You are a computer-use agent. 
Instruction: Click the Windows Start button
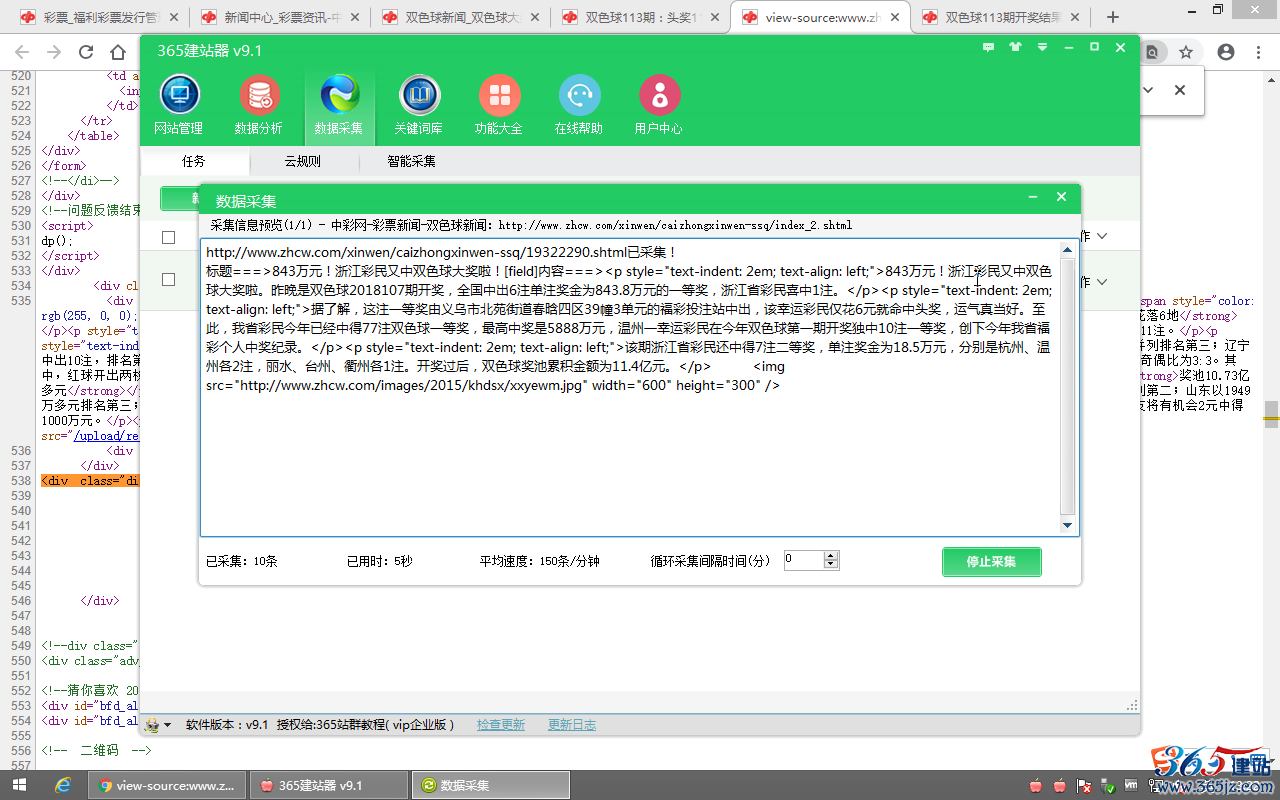coord(18,785)
